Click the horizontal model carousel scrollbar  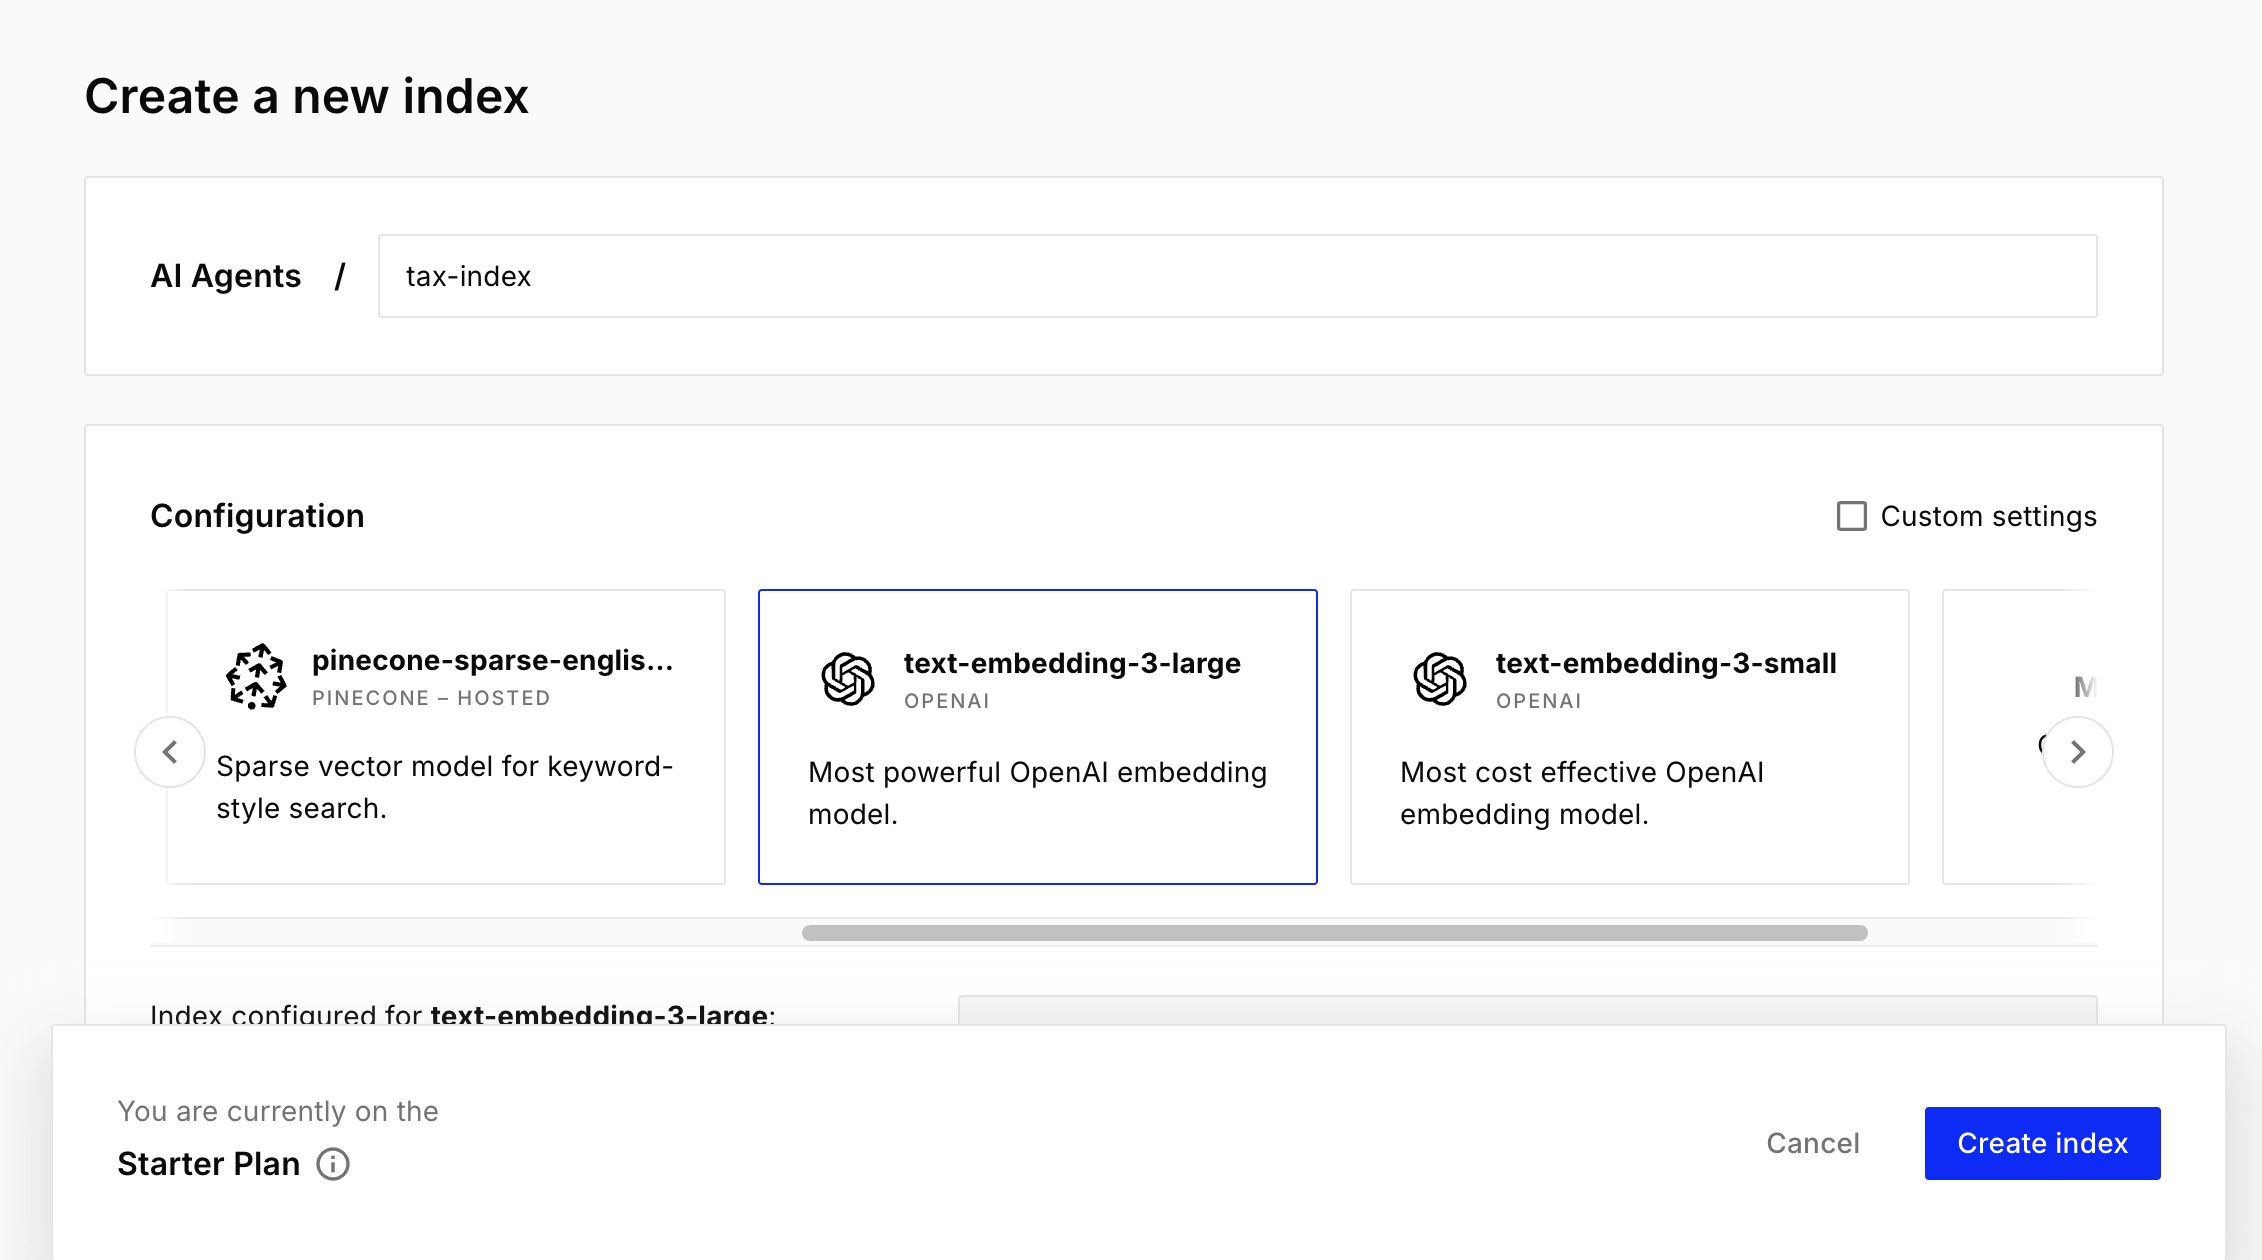click(x=1334, y=933)
